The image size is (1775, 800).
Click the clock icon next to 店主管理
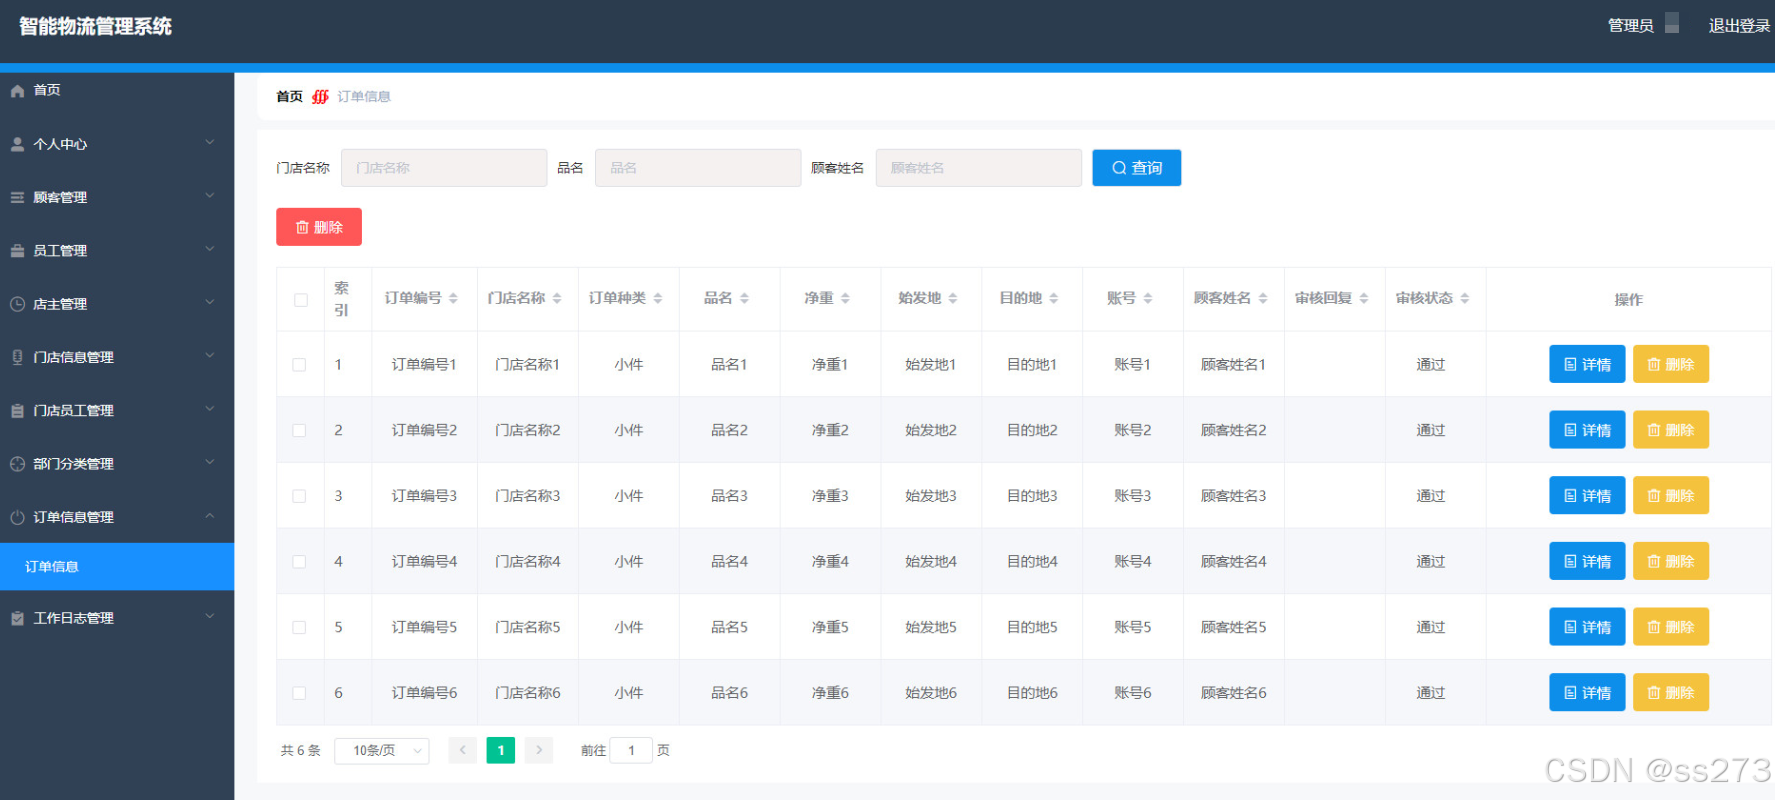pyautogui.click(x=17, y=304)
